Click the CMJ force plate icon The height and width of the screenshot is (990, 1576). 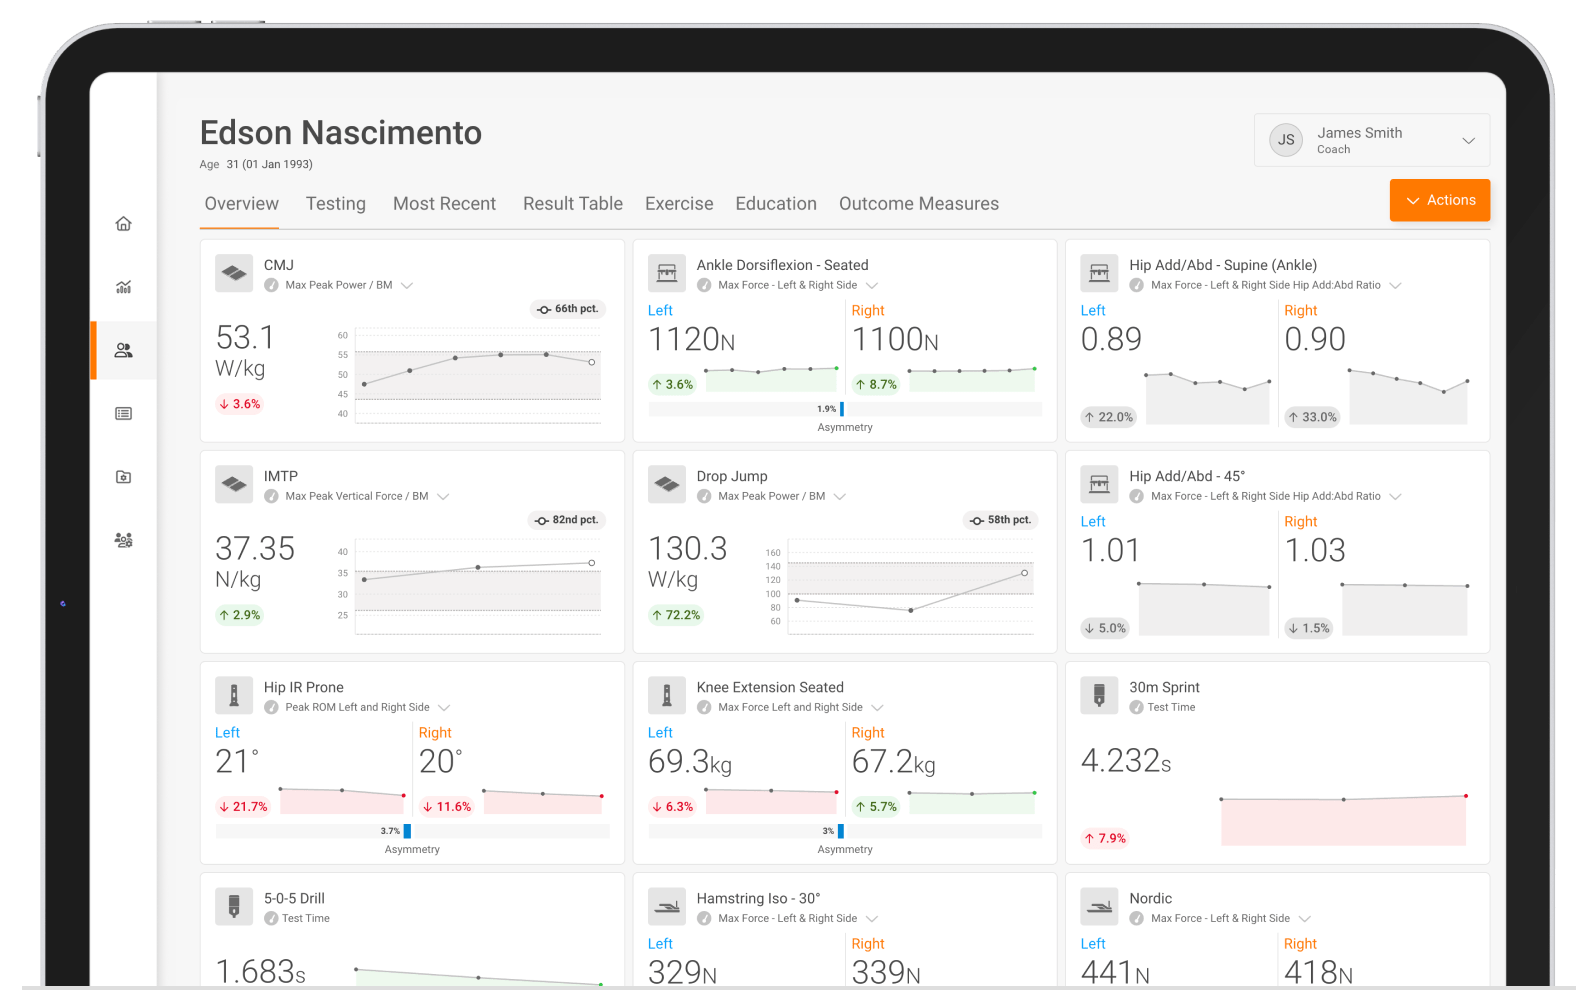234,273
